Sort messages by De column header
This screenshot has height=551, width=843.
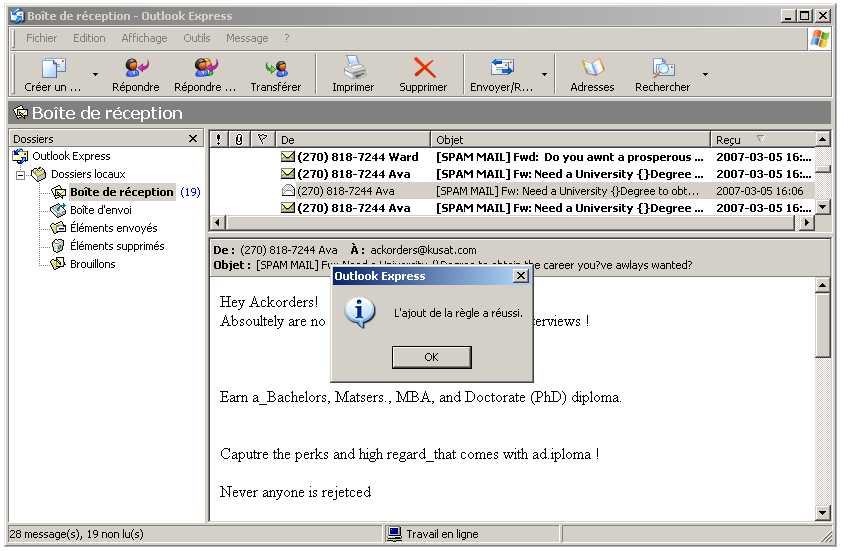coord(353,140)
